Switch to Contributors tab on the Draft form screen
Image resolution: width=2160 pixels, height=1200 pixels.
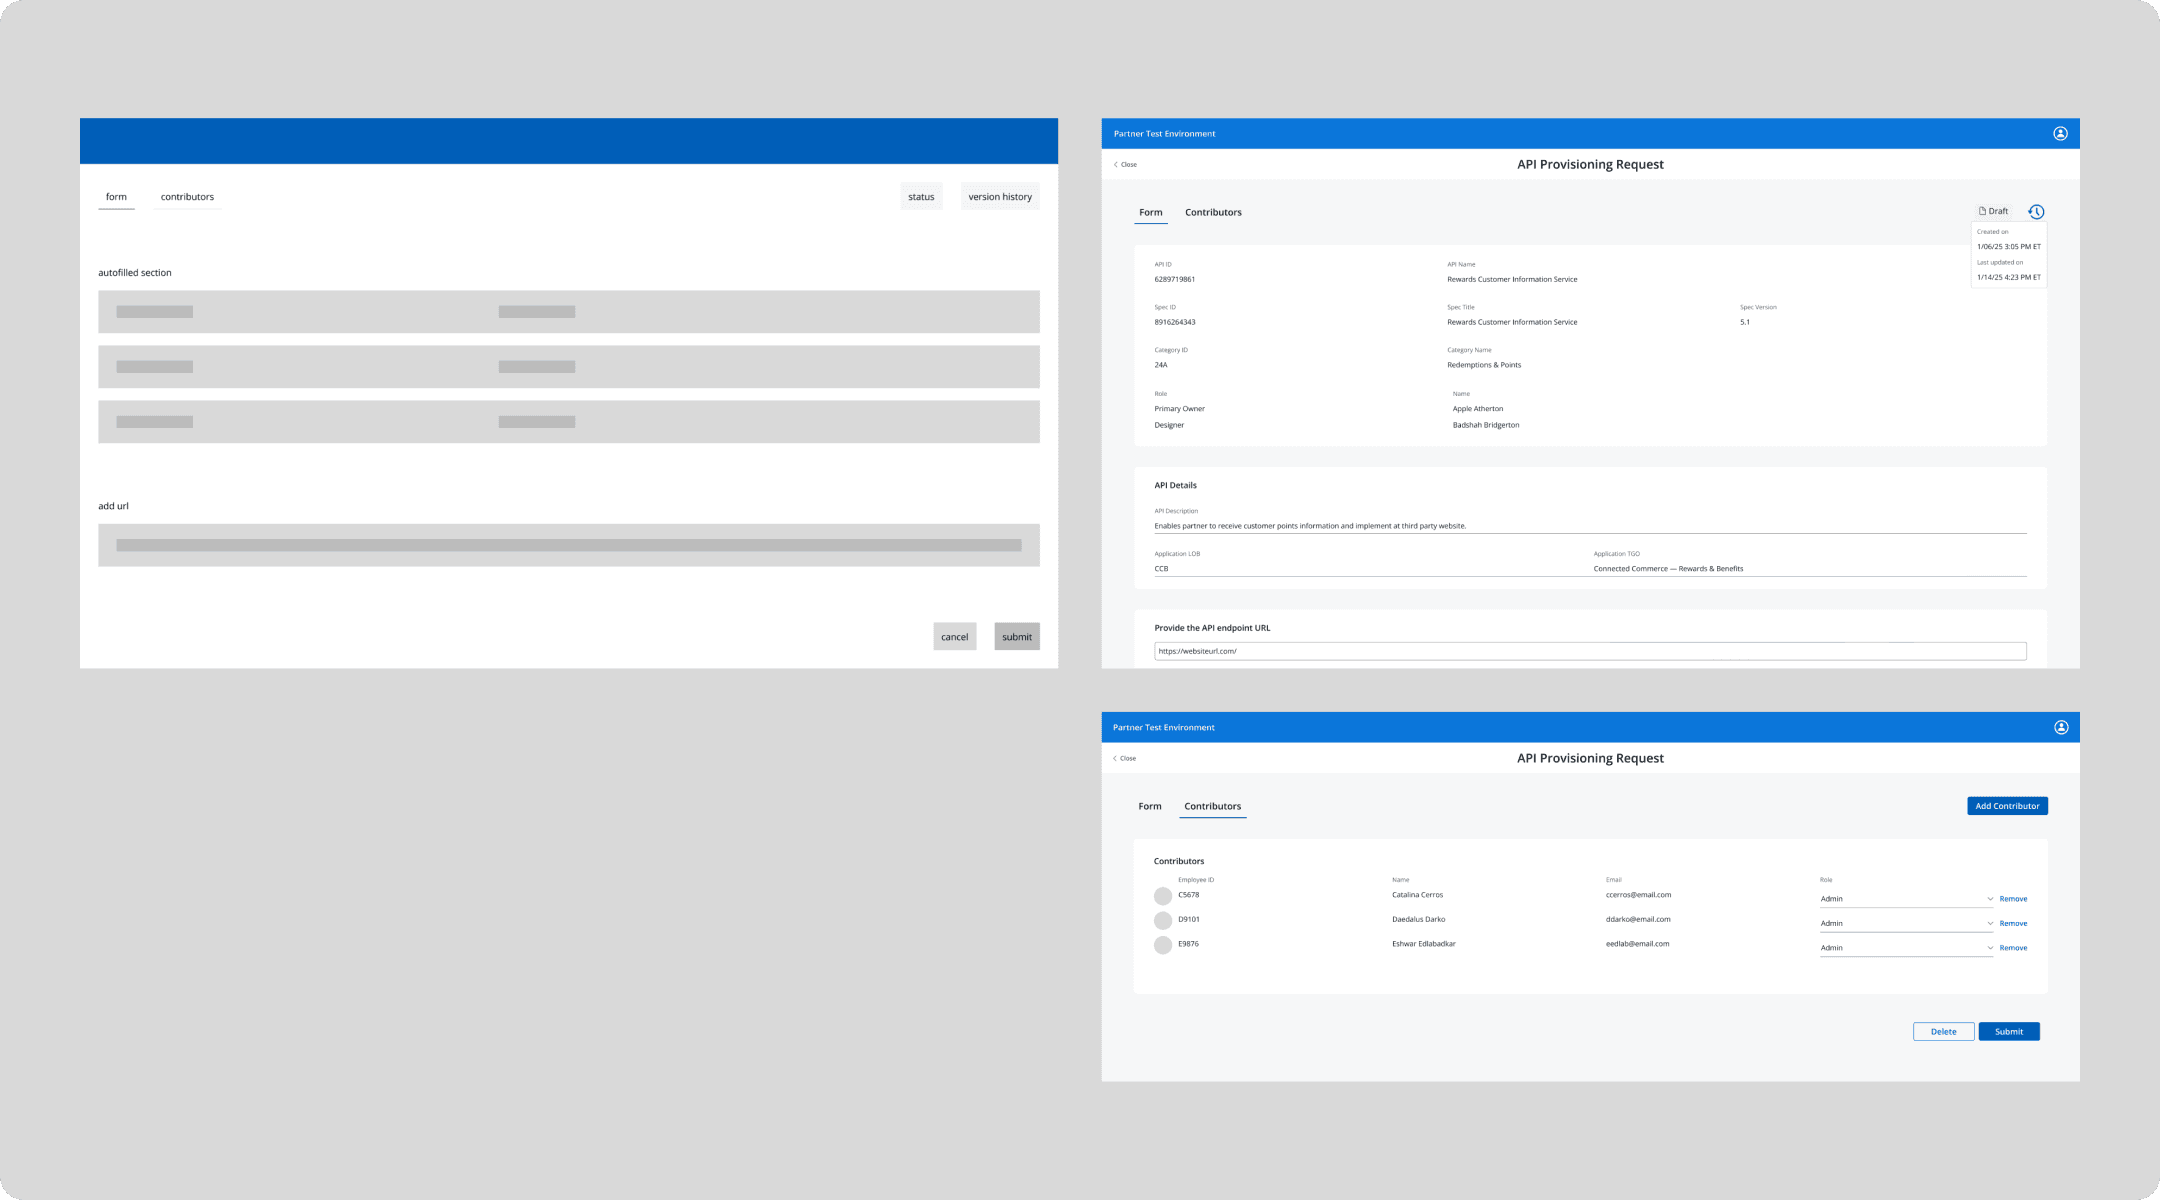click(1213, 213)
